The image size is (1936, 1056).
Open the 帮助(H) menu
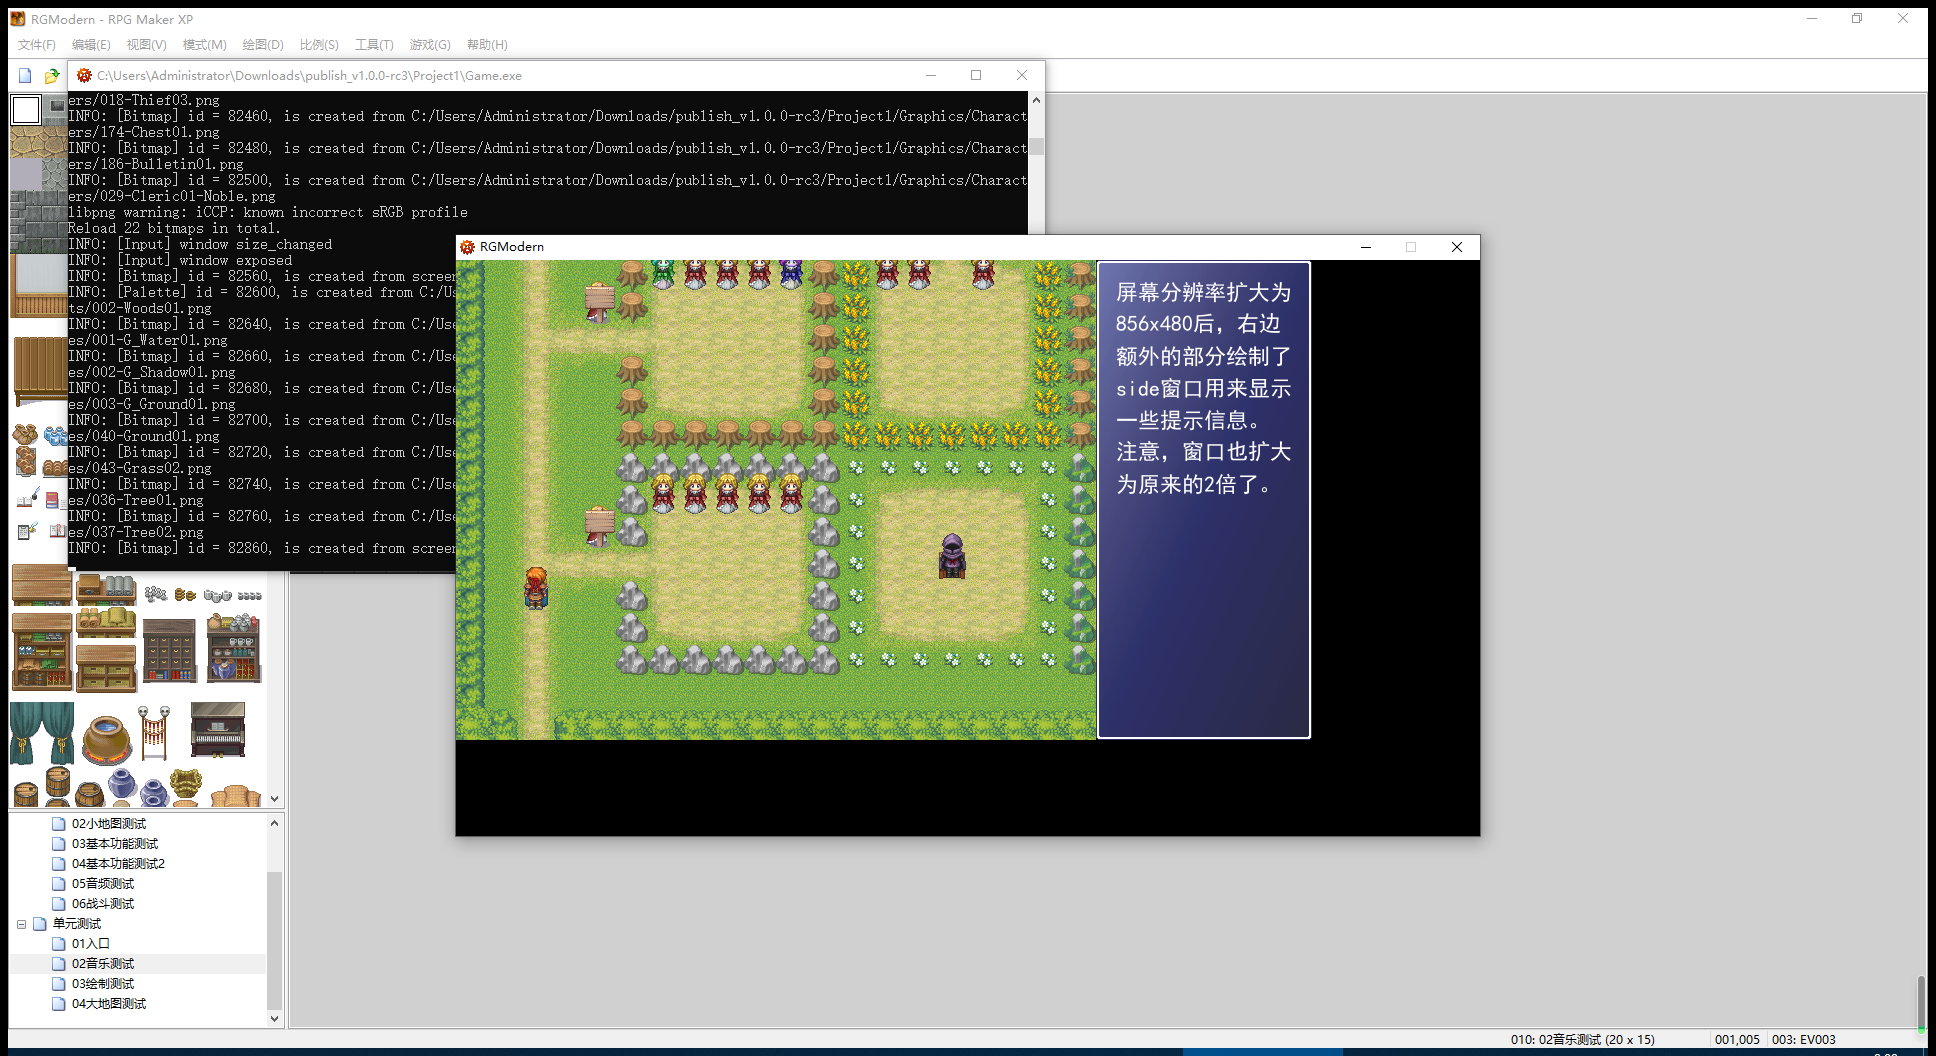click(x=487, y=45)
